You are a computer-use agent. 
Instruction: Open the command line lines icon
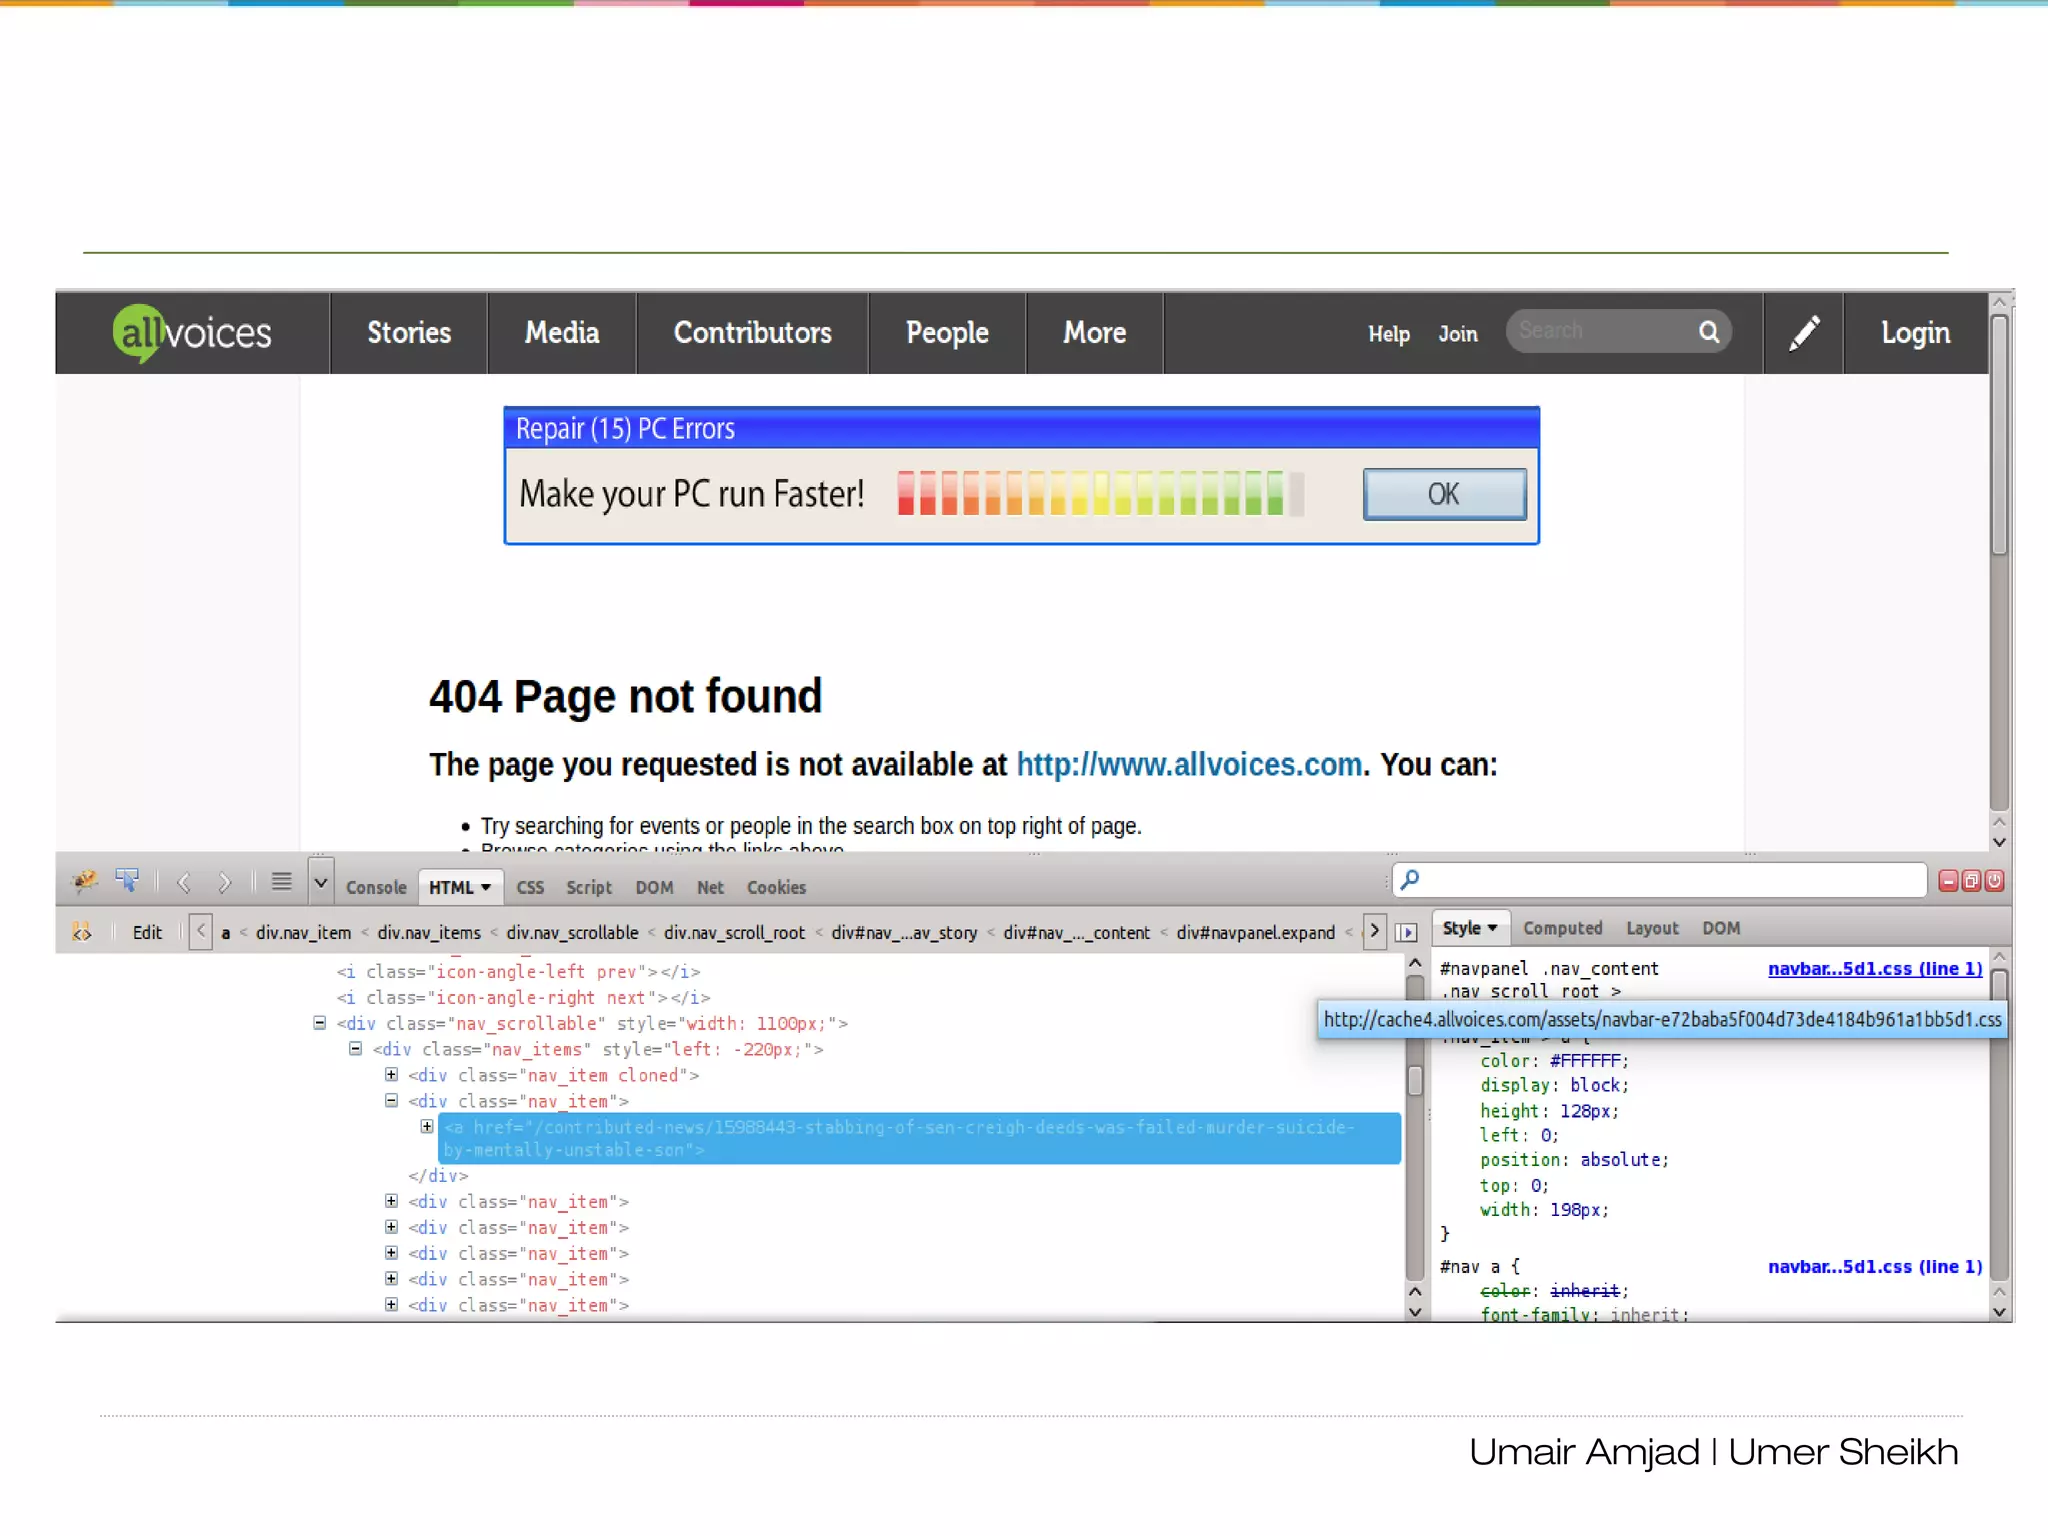(282, 882)
